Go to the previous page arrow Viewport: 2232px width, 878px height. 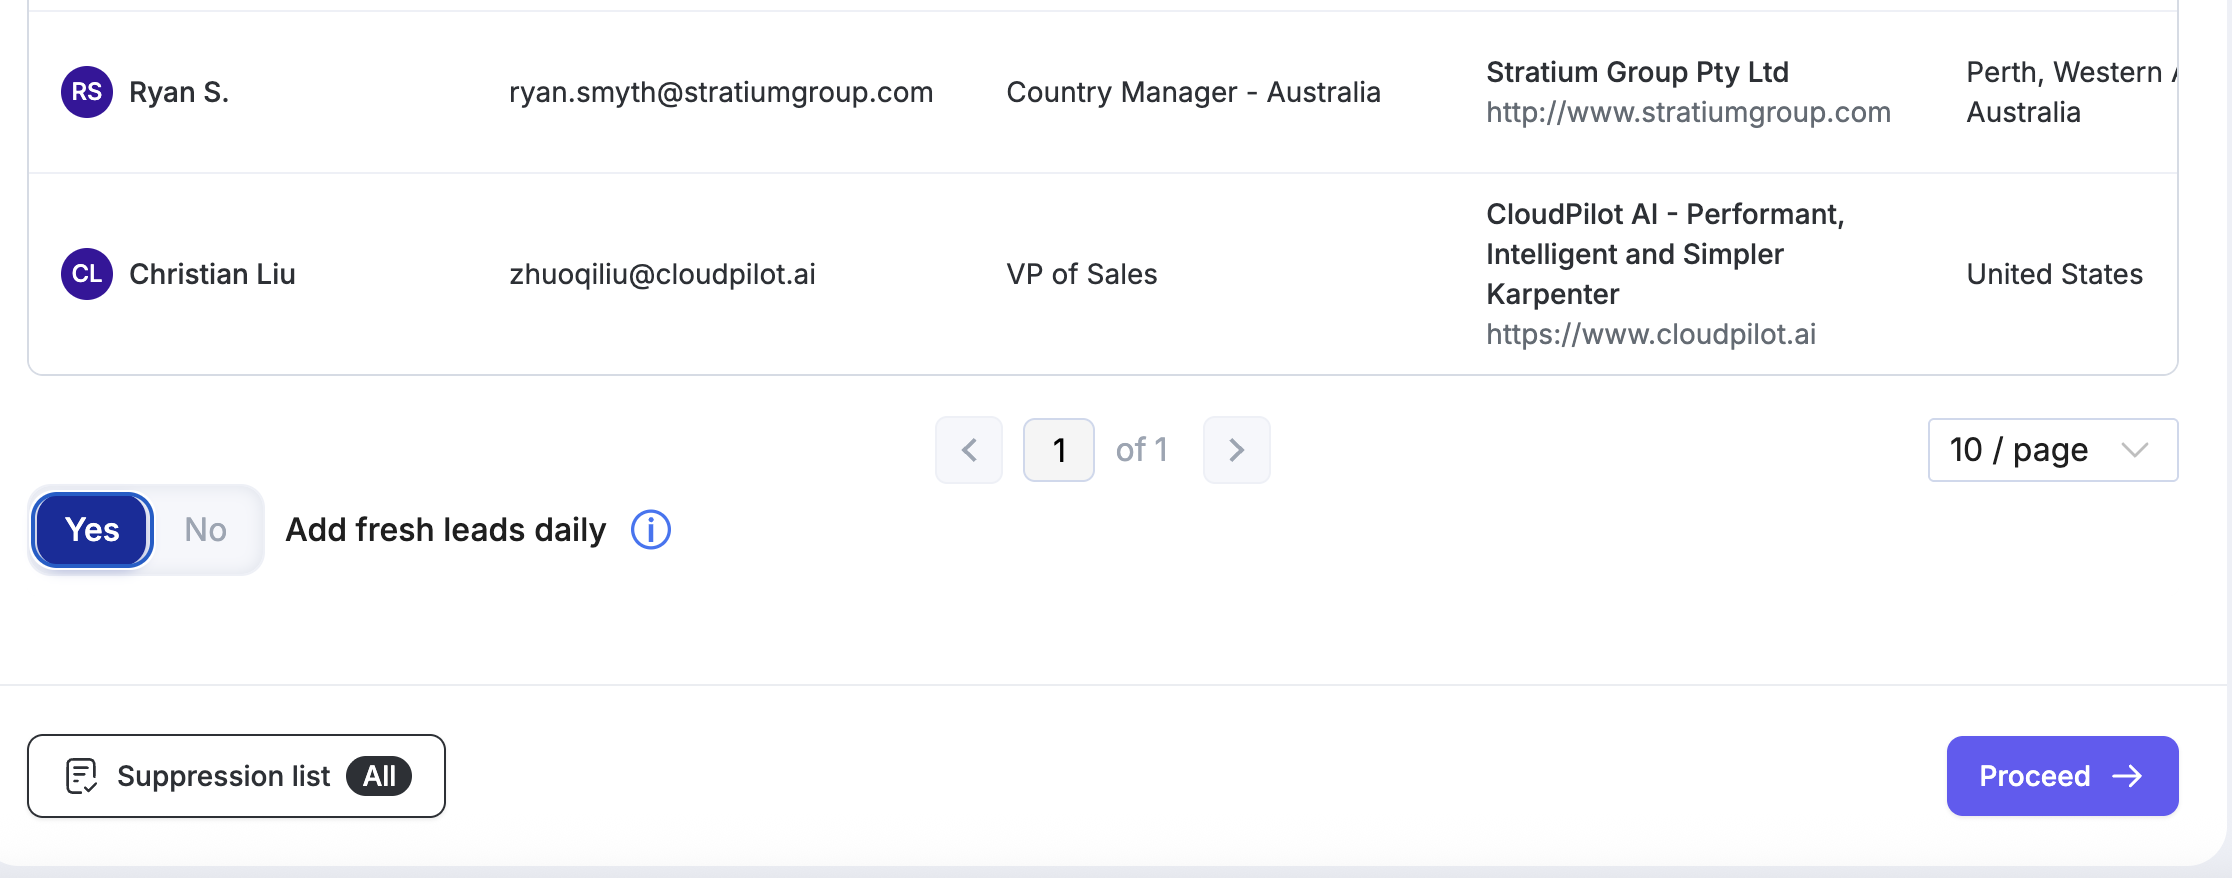coord(969,450)
